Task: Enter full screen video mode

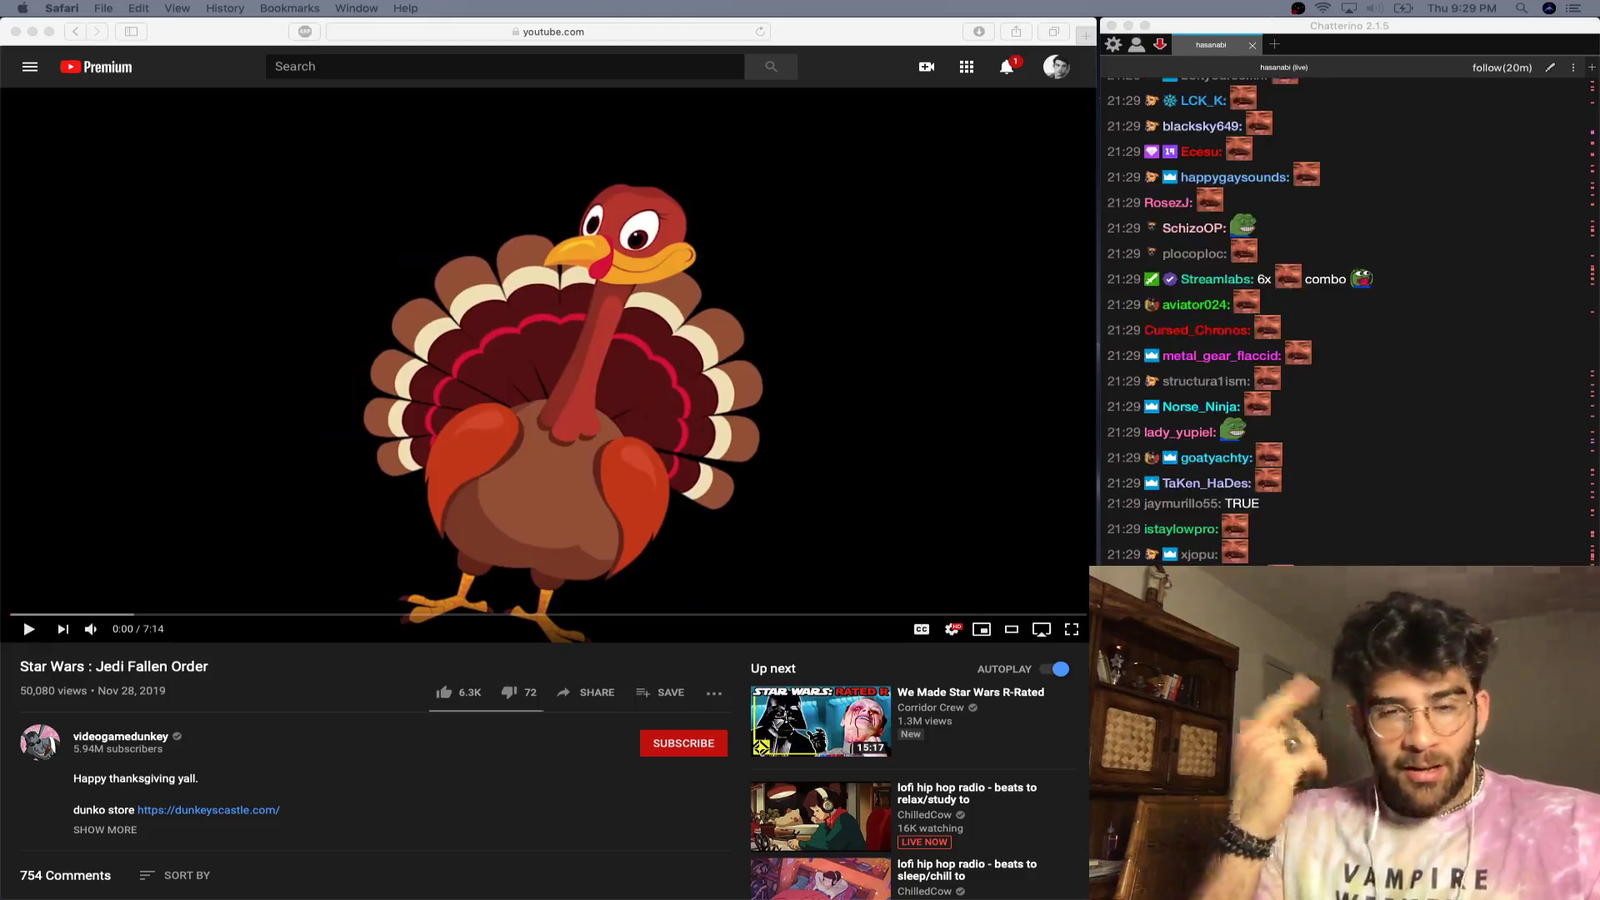Action: (1072, 629)
